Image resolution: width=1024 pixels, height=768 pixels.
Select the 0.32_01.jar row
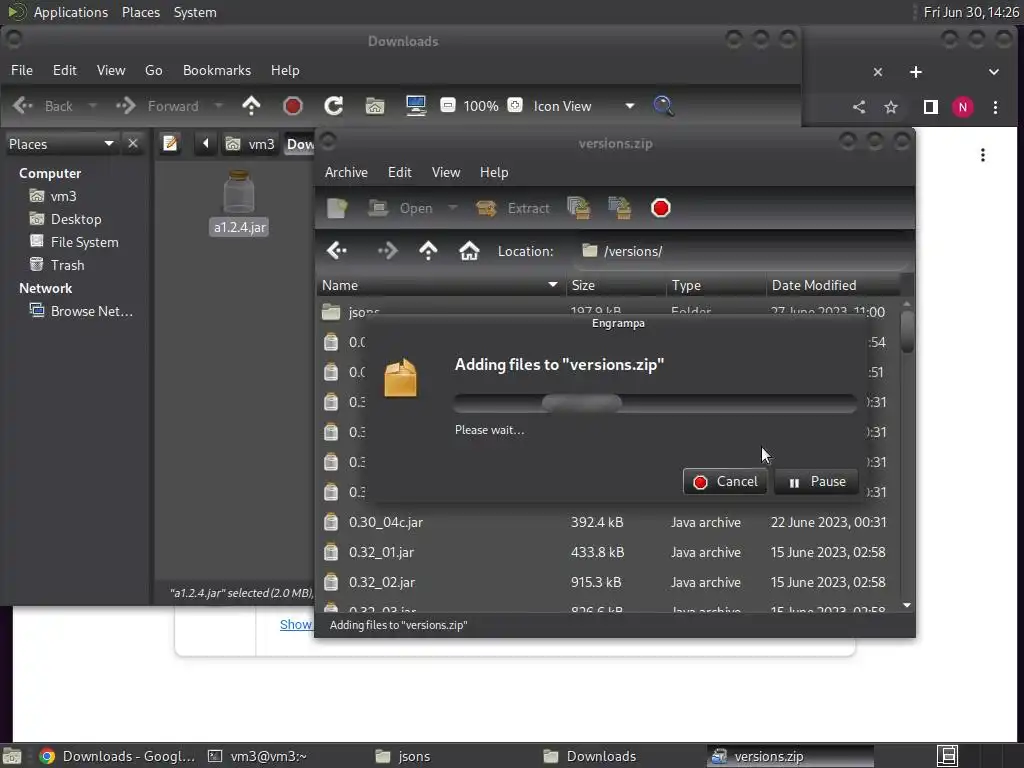[x=607, y=552]
